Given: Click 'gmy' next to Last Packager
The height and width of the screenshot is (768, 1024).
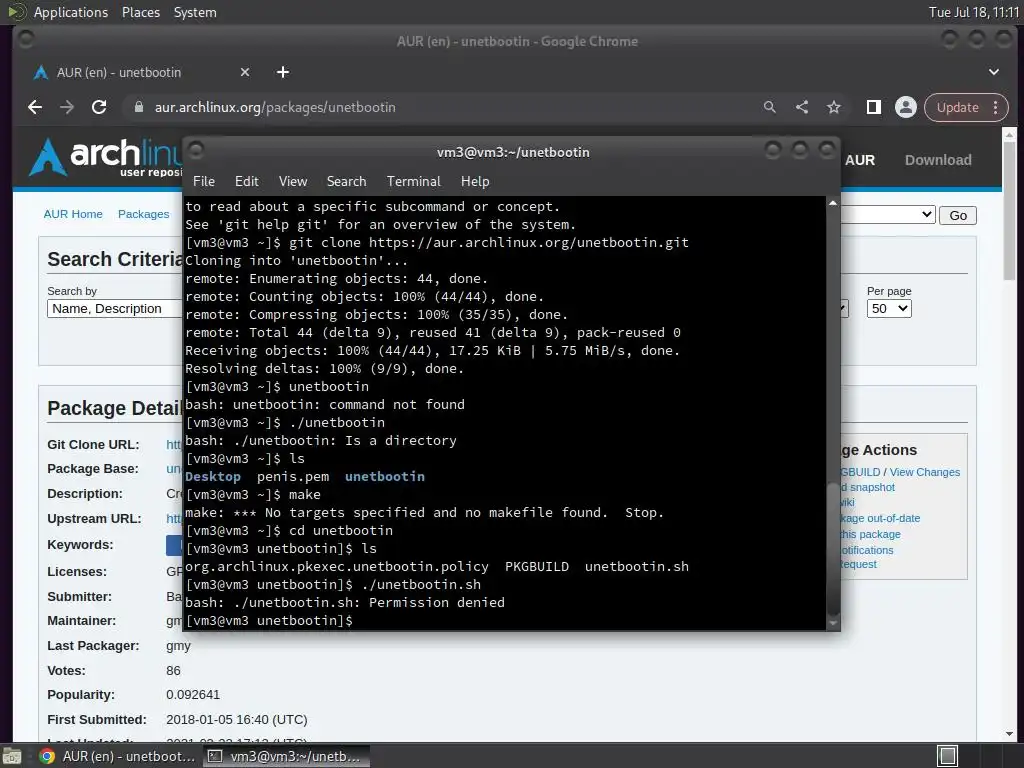Looking at the screenshot, I should pos(178,646).
